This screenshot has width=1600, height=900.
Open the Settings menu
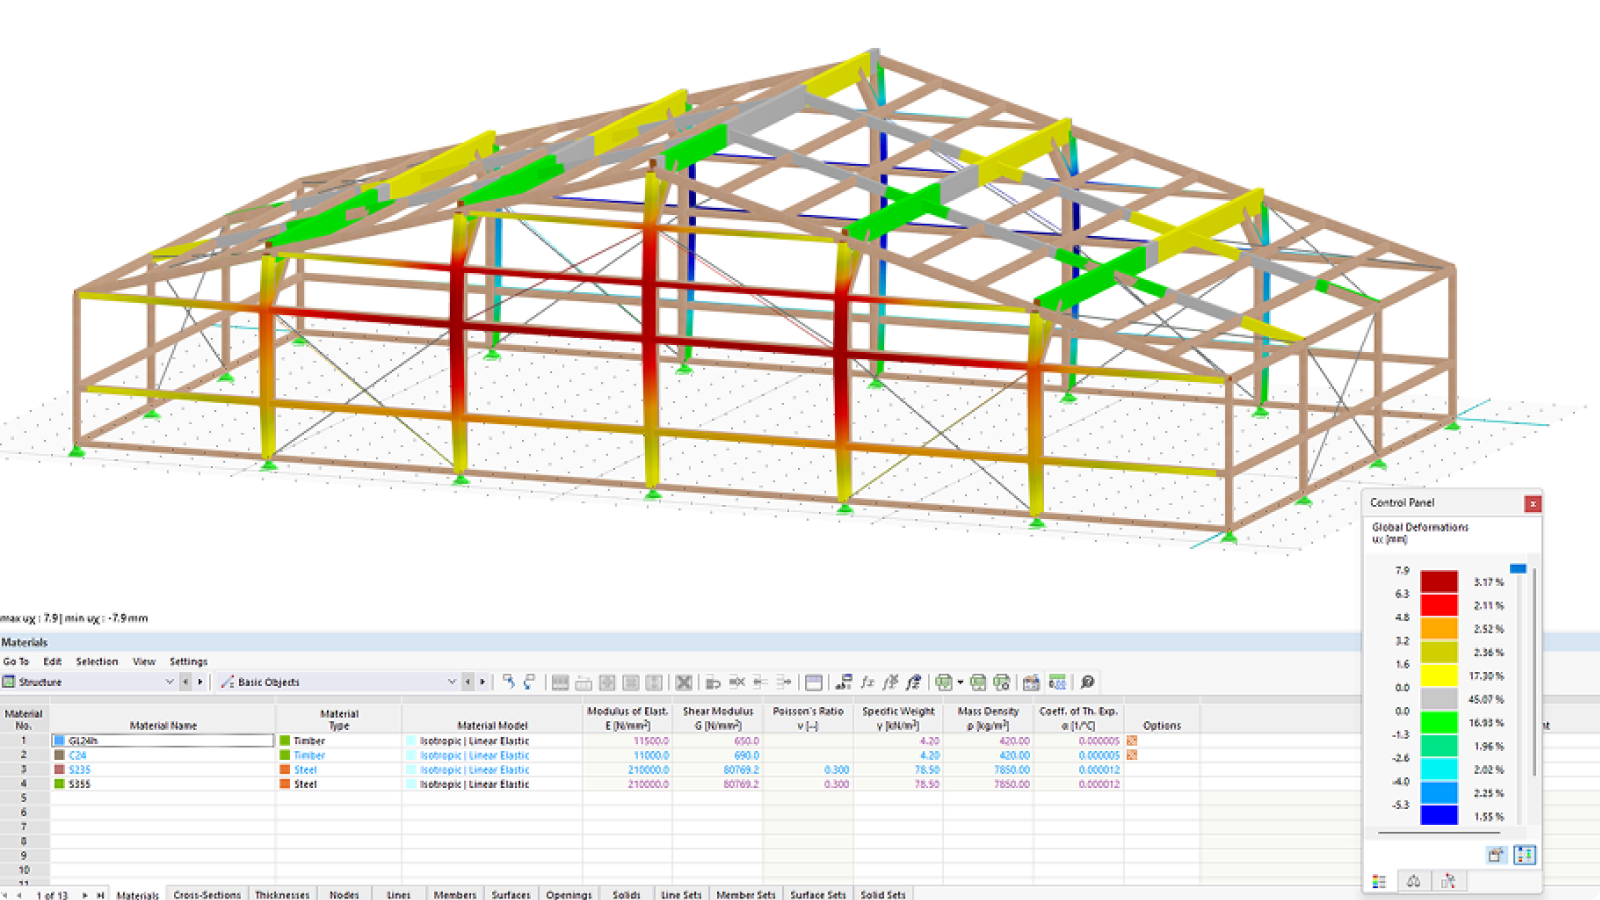point(188,661)
